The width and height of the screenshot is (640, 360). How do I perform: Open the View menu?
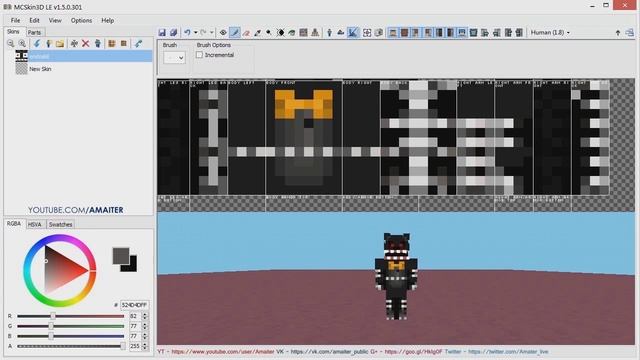pyautogui.click(x=55, y=20)
